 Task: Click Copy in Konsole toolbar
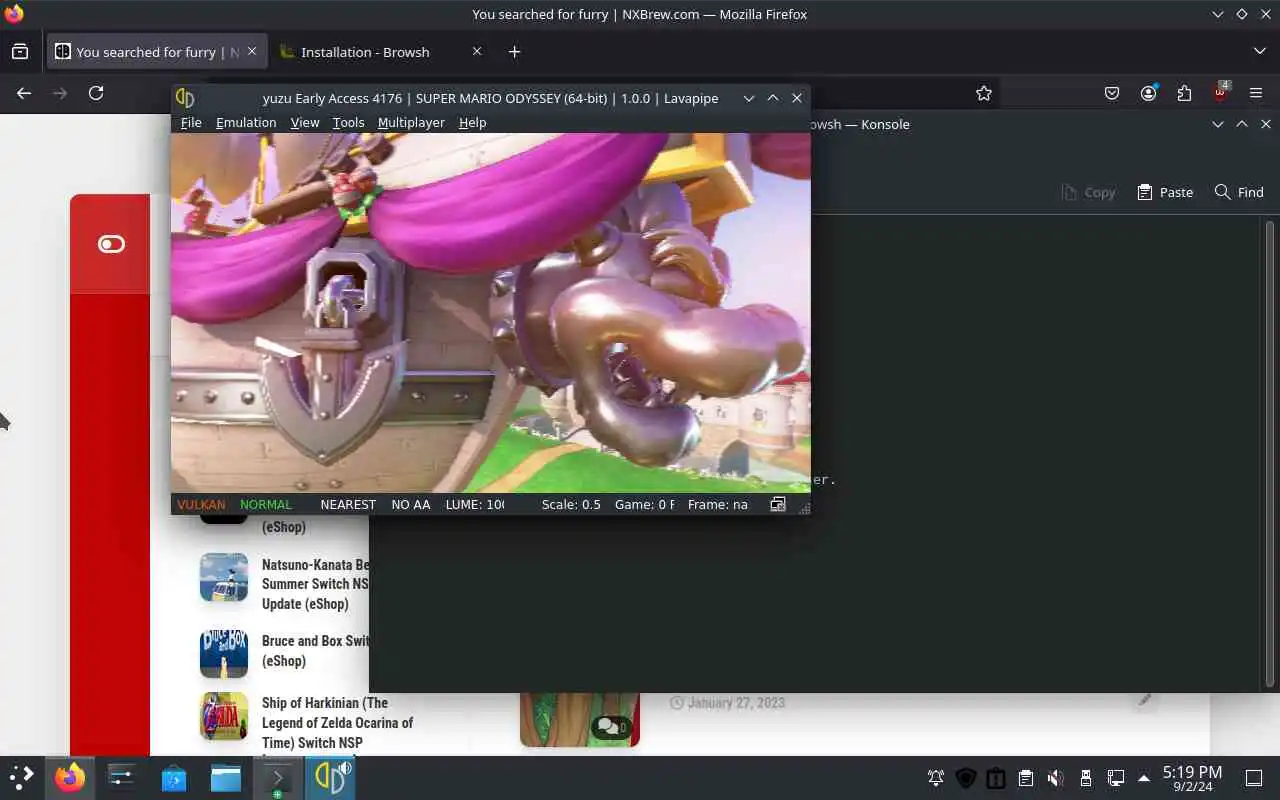click(x=1088, y=192)
